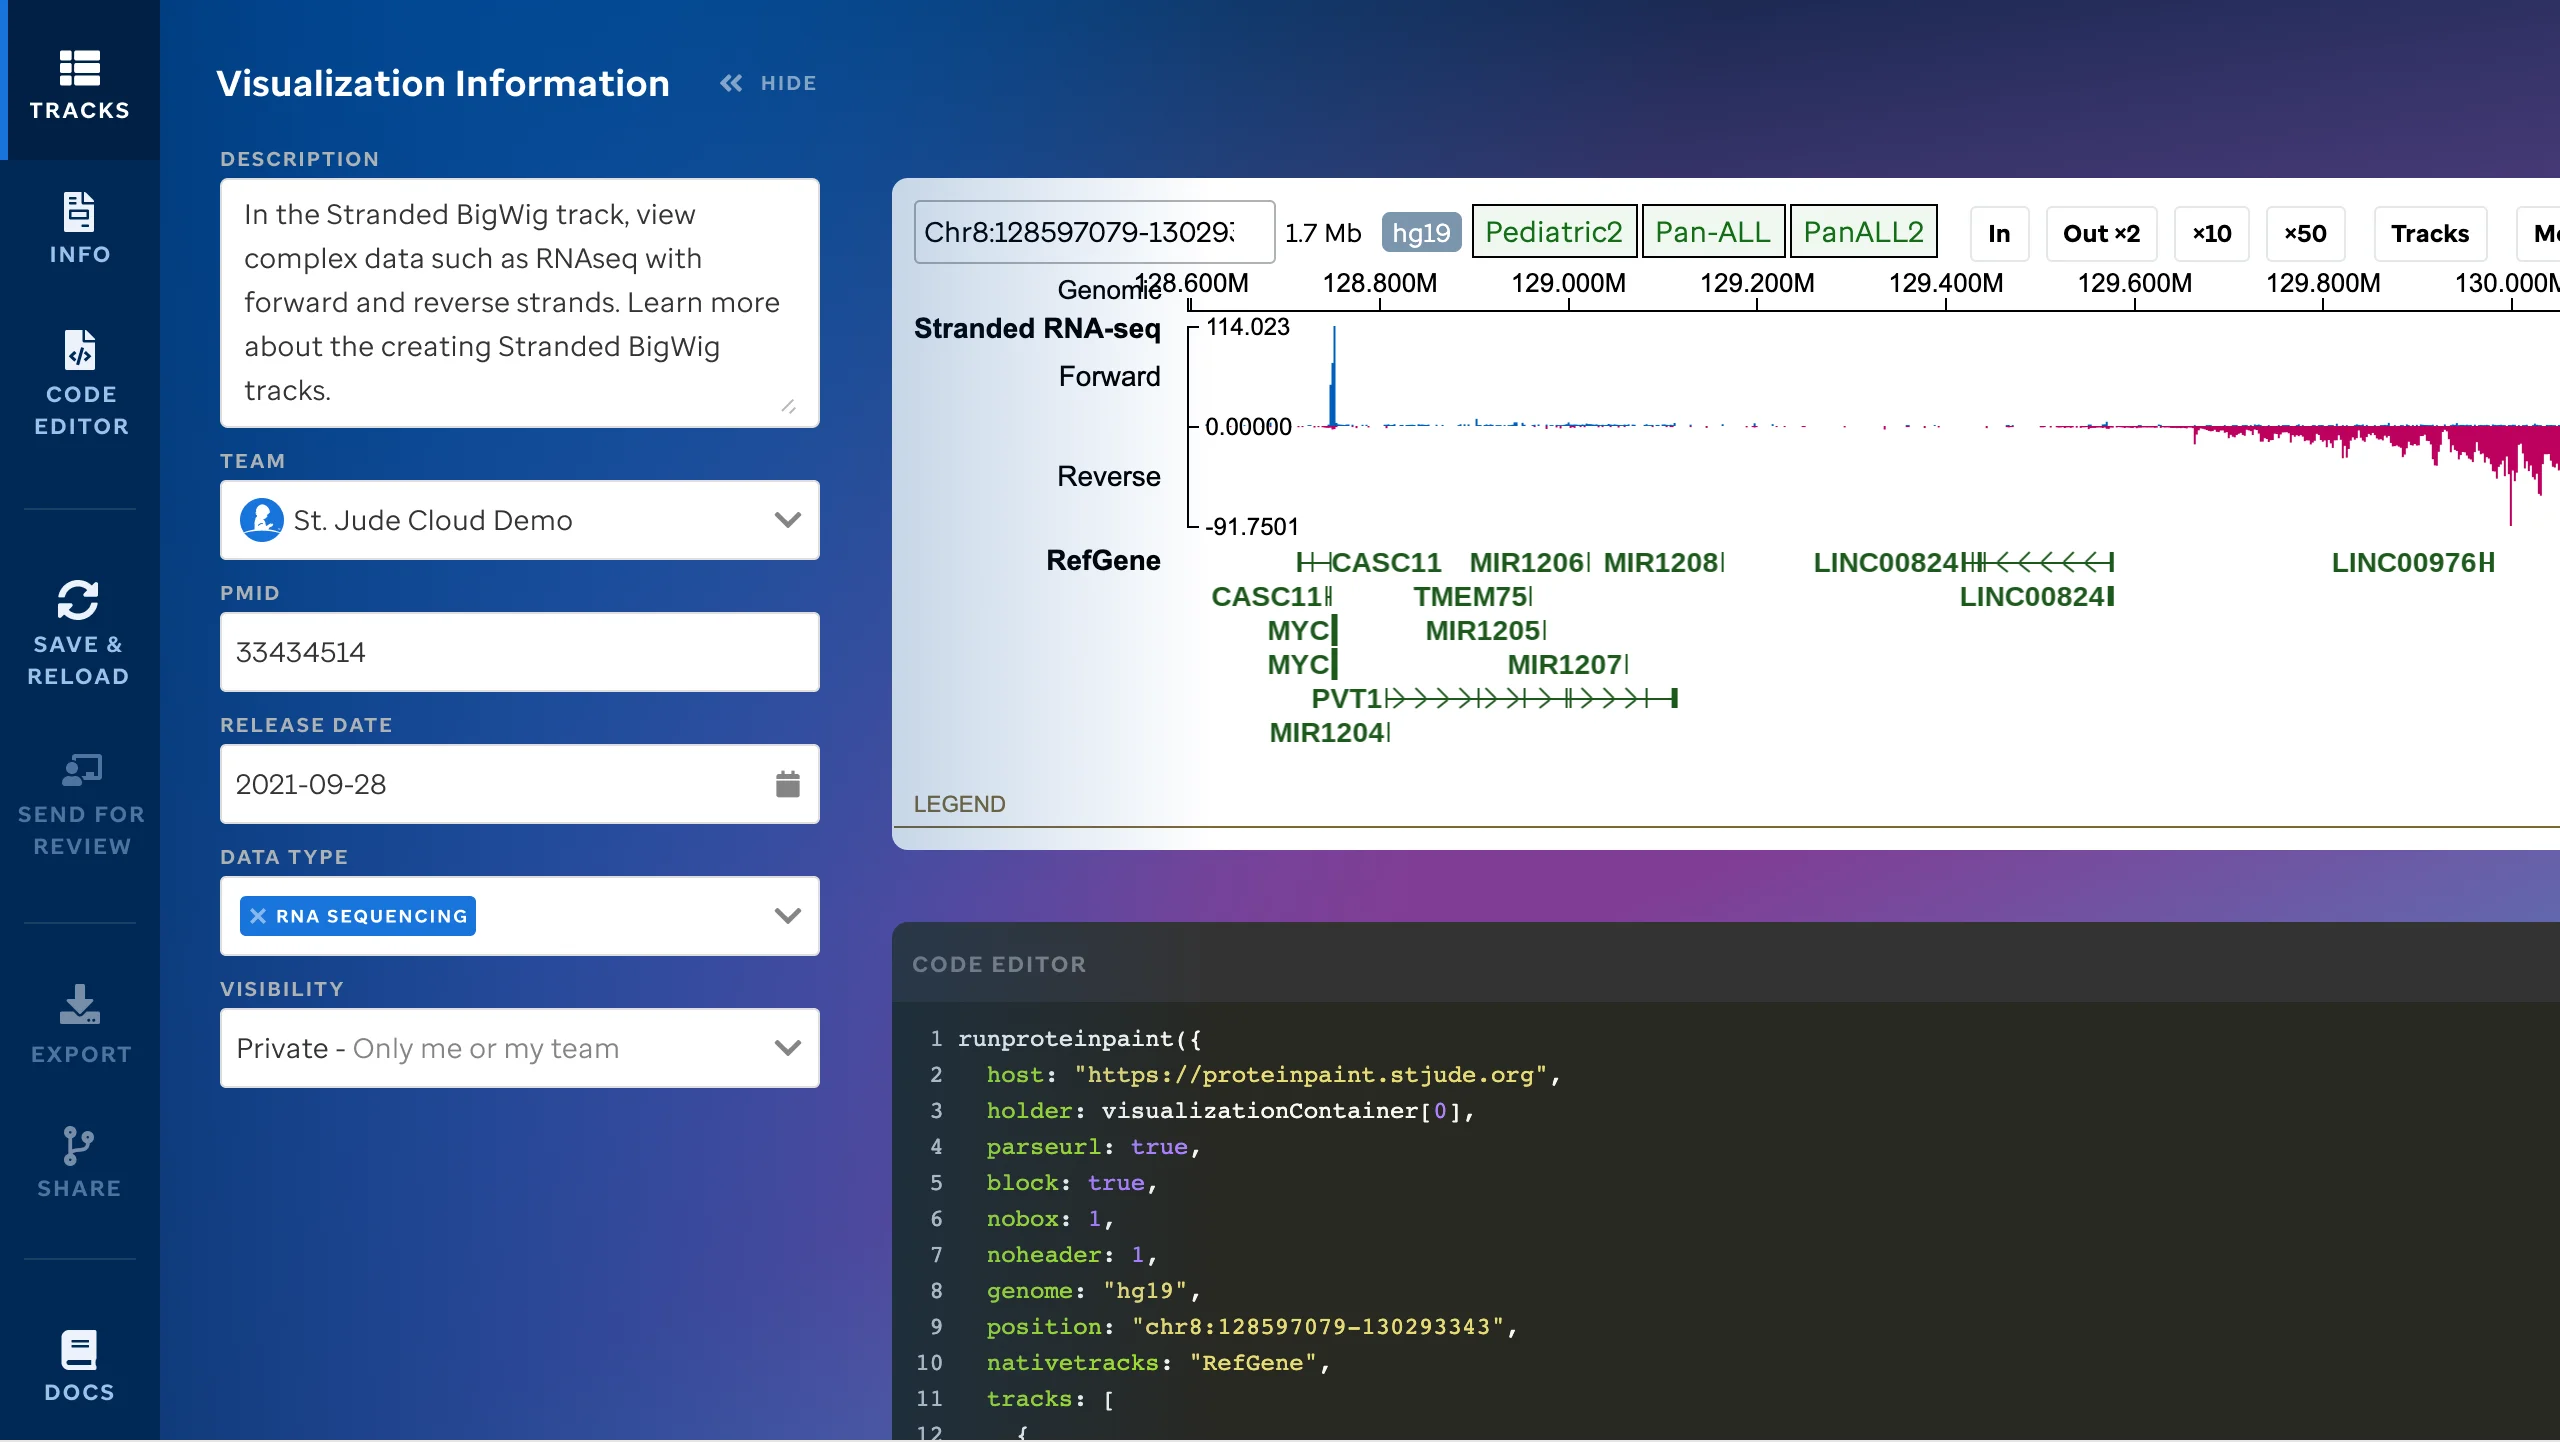Click the hg19 genome badge
This screenshot has width=2560, height=1442.
1421,233
